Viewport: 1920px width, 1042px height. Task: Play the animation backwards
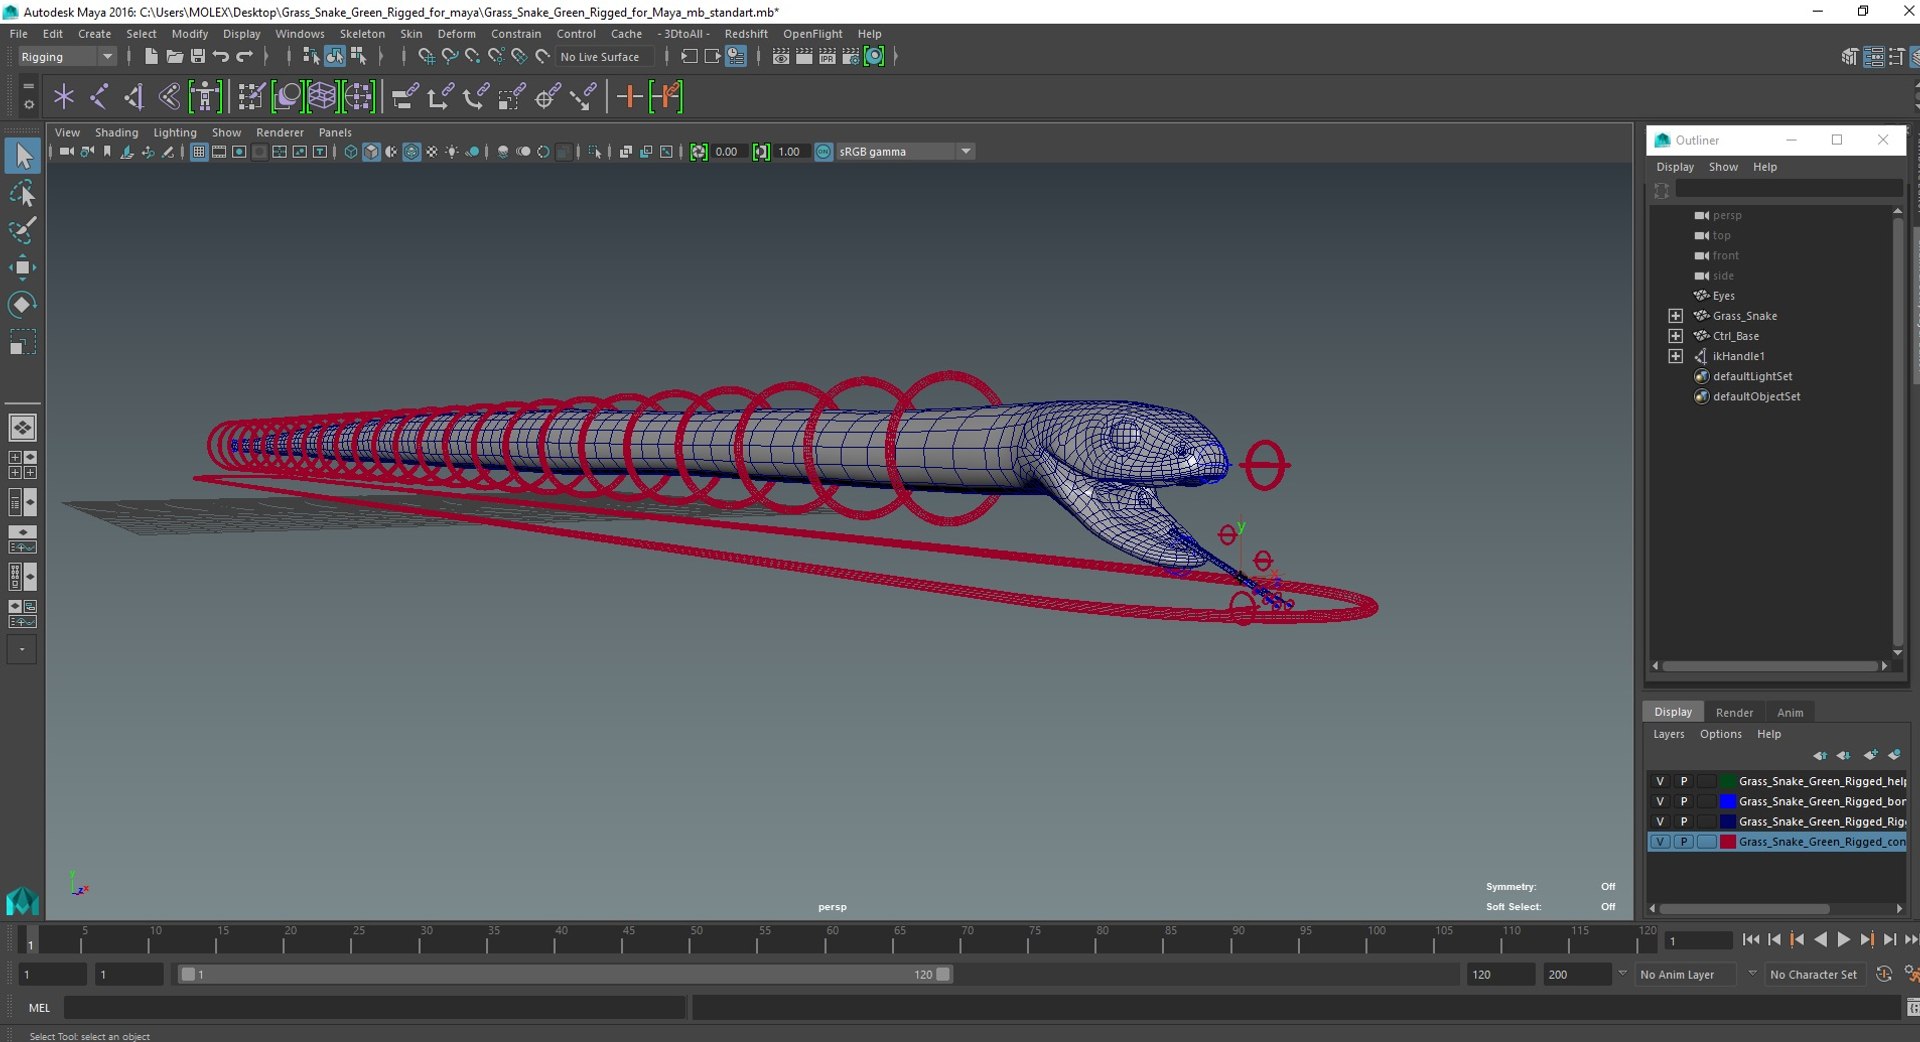1820,939
